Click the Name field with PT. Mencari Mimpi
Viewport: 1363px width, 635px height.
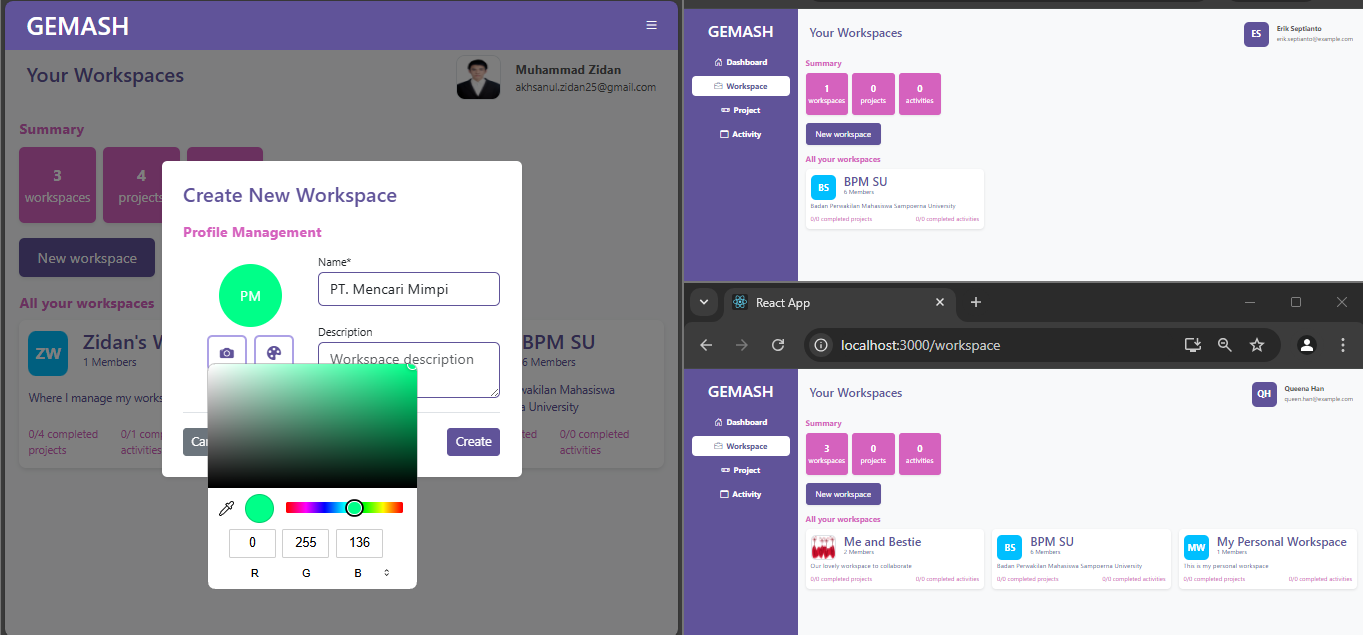tap(409, 289)
